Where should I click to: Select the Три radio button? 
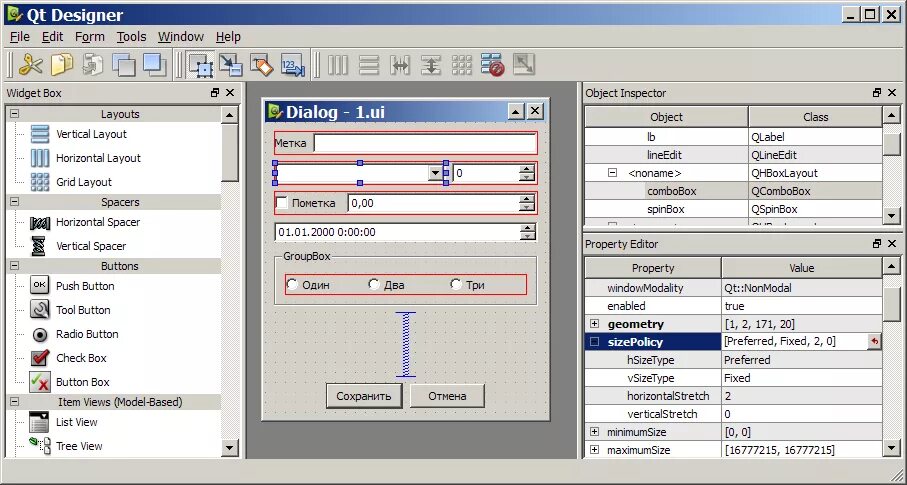456,284
